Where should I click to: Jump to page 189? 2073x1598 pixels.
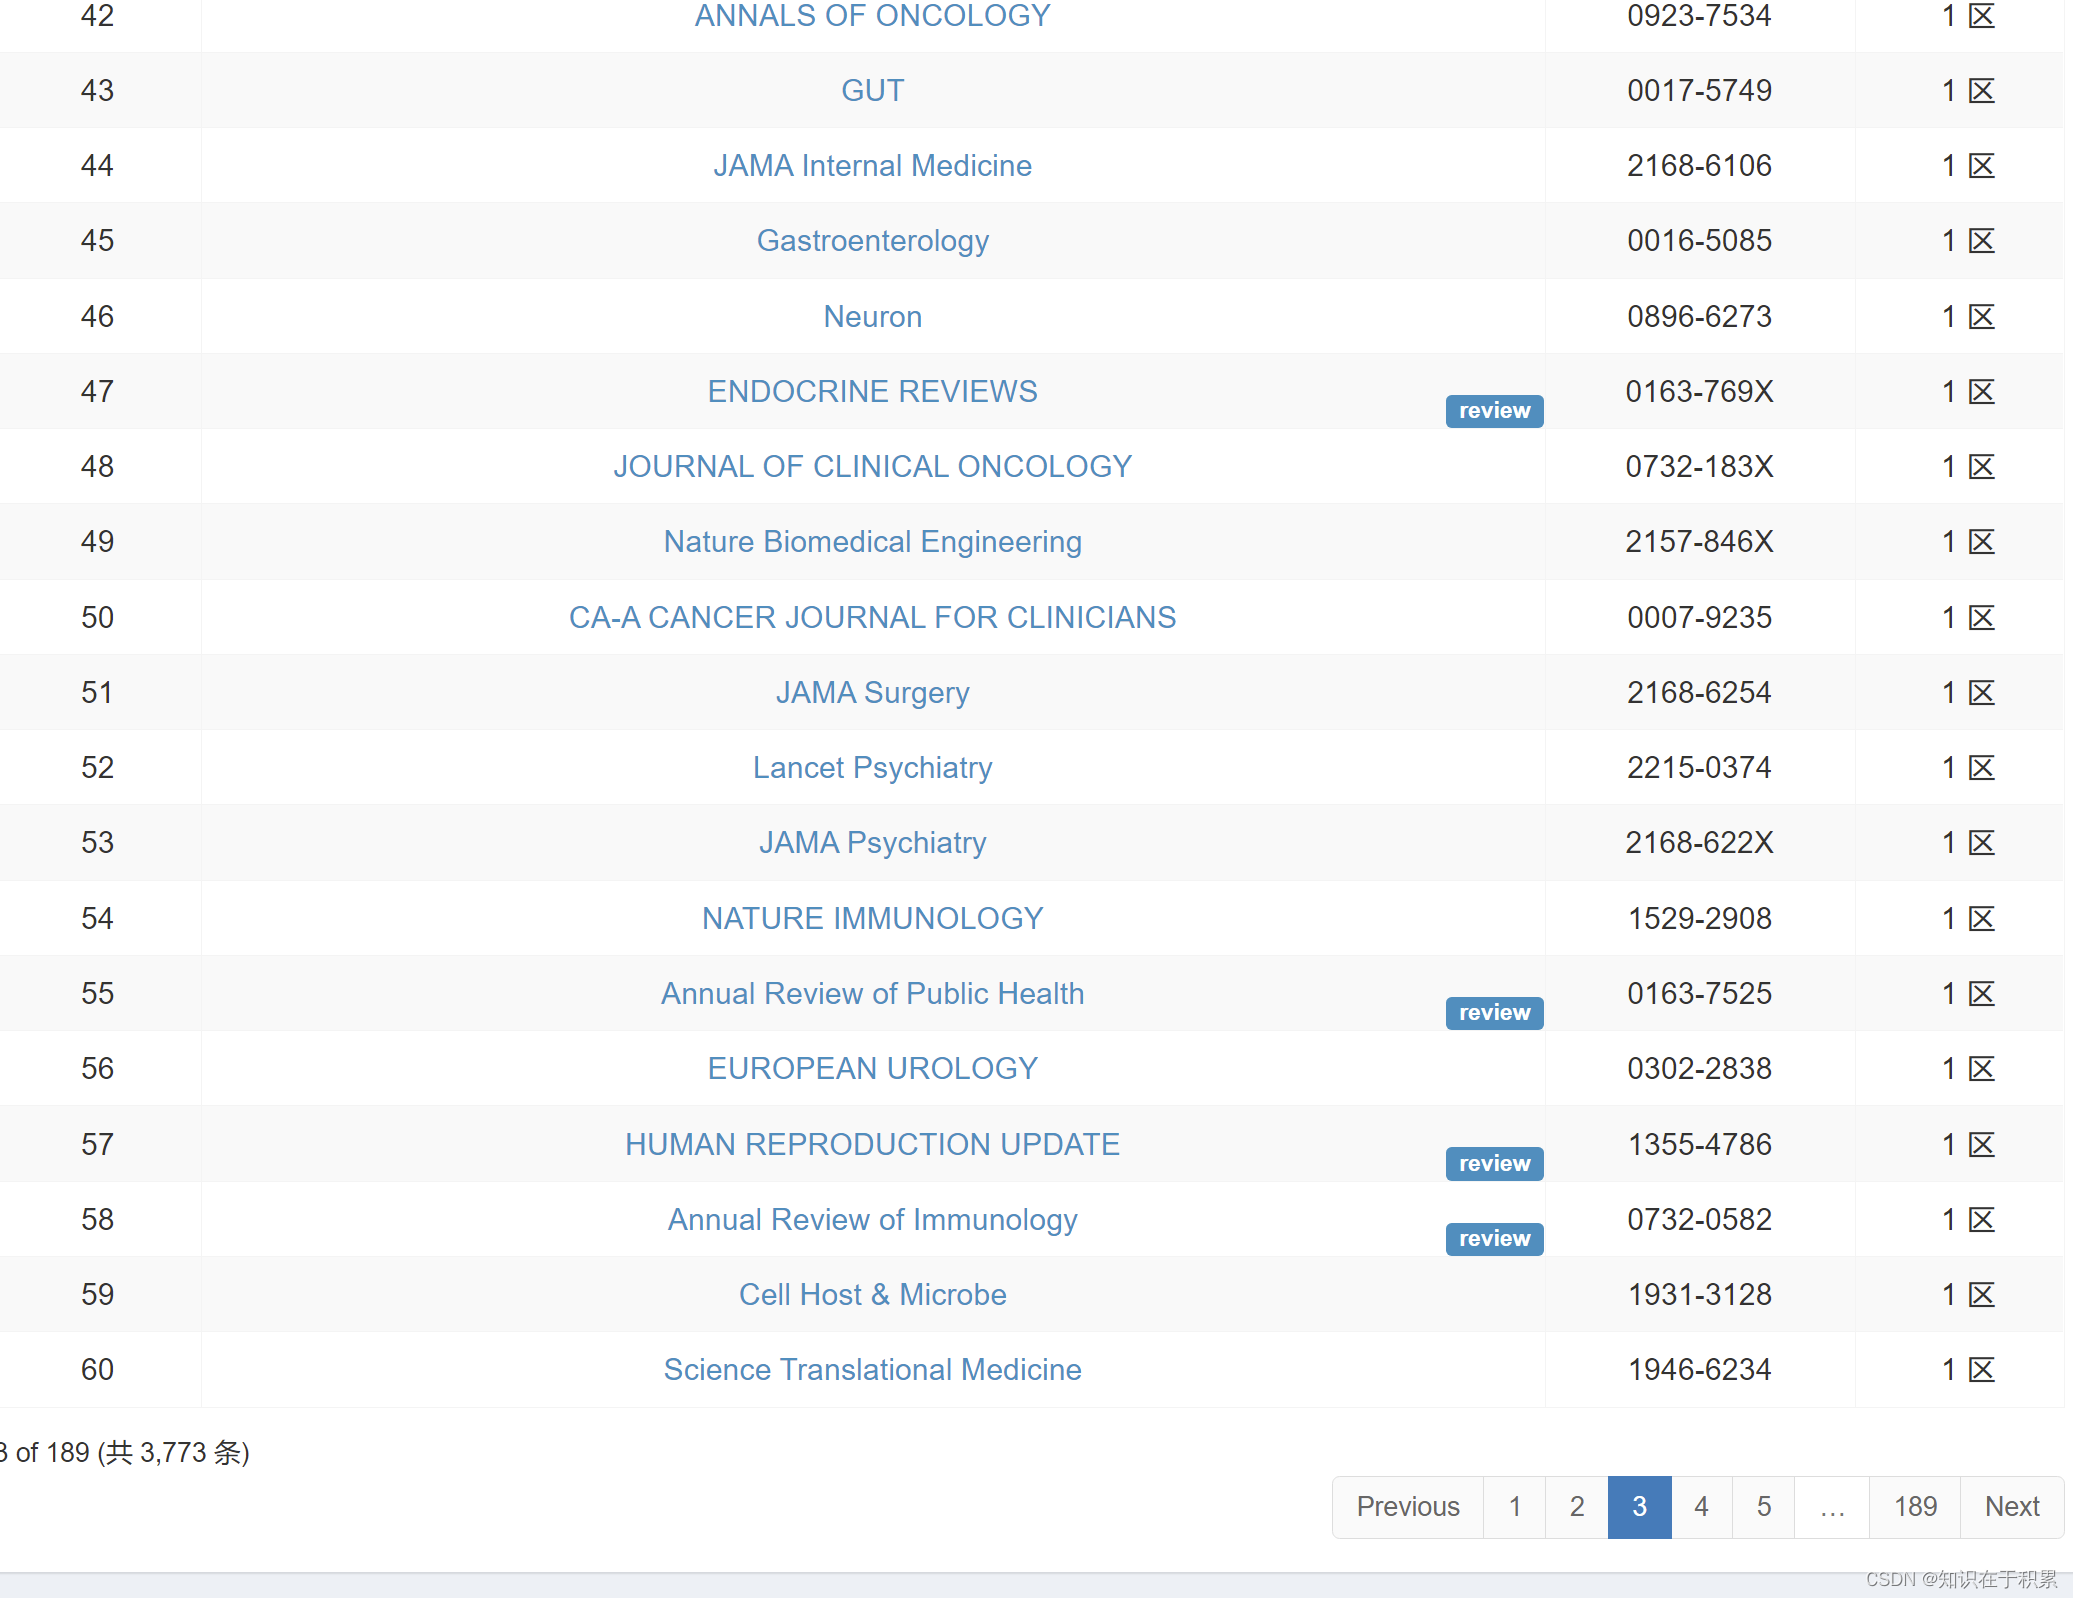coord(1915,1507)
